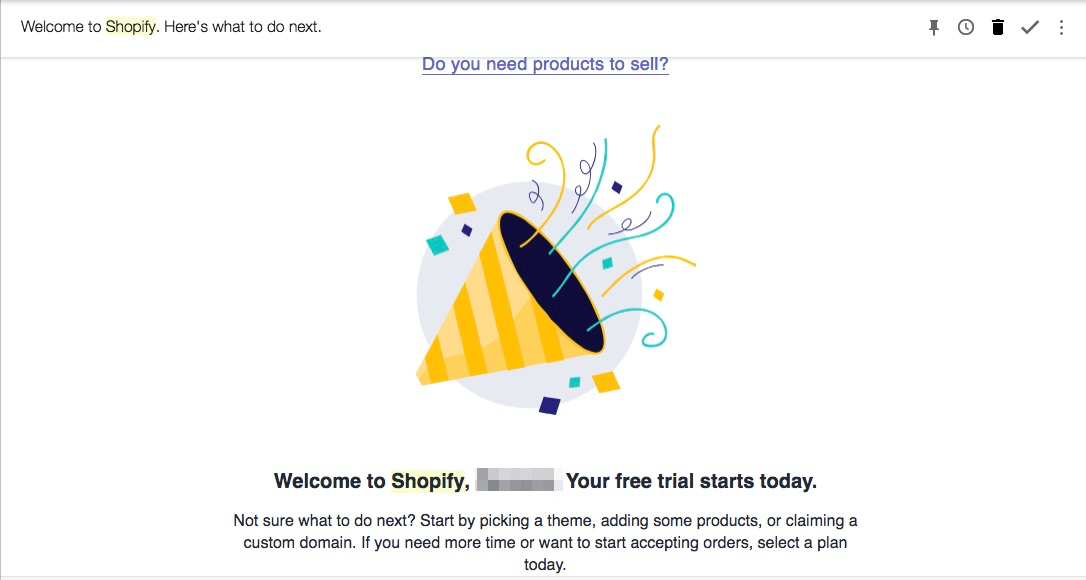Screen dimensions: 1086x580
Task: Click 'Your free trial starts today.' text
Action: point(691,481)
